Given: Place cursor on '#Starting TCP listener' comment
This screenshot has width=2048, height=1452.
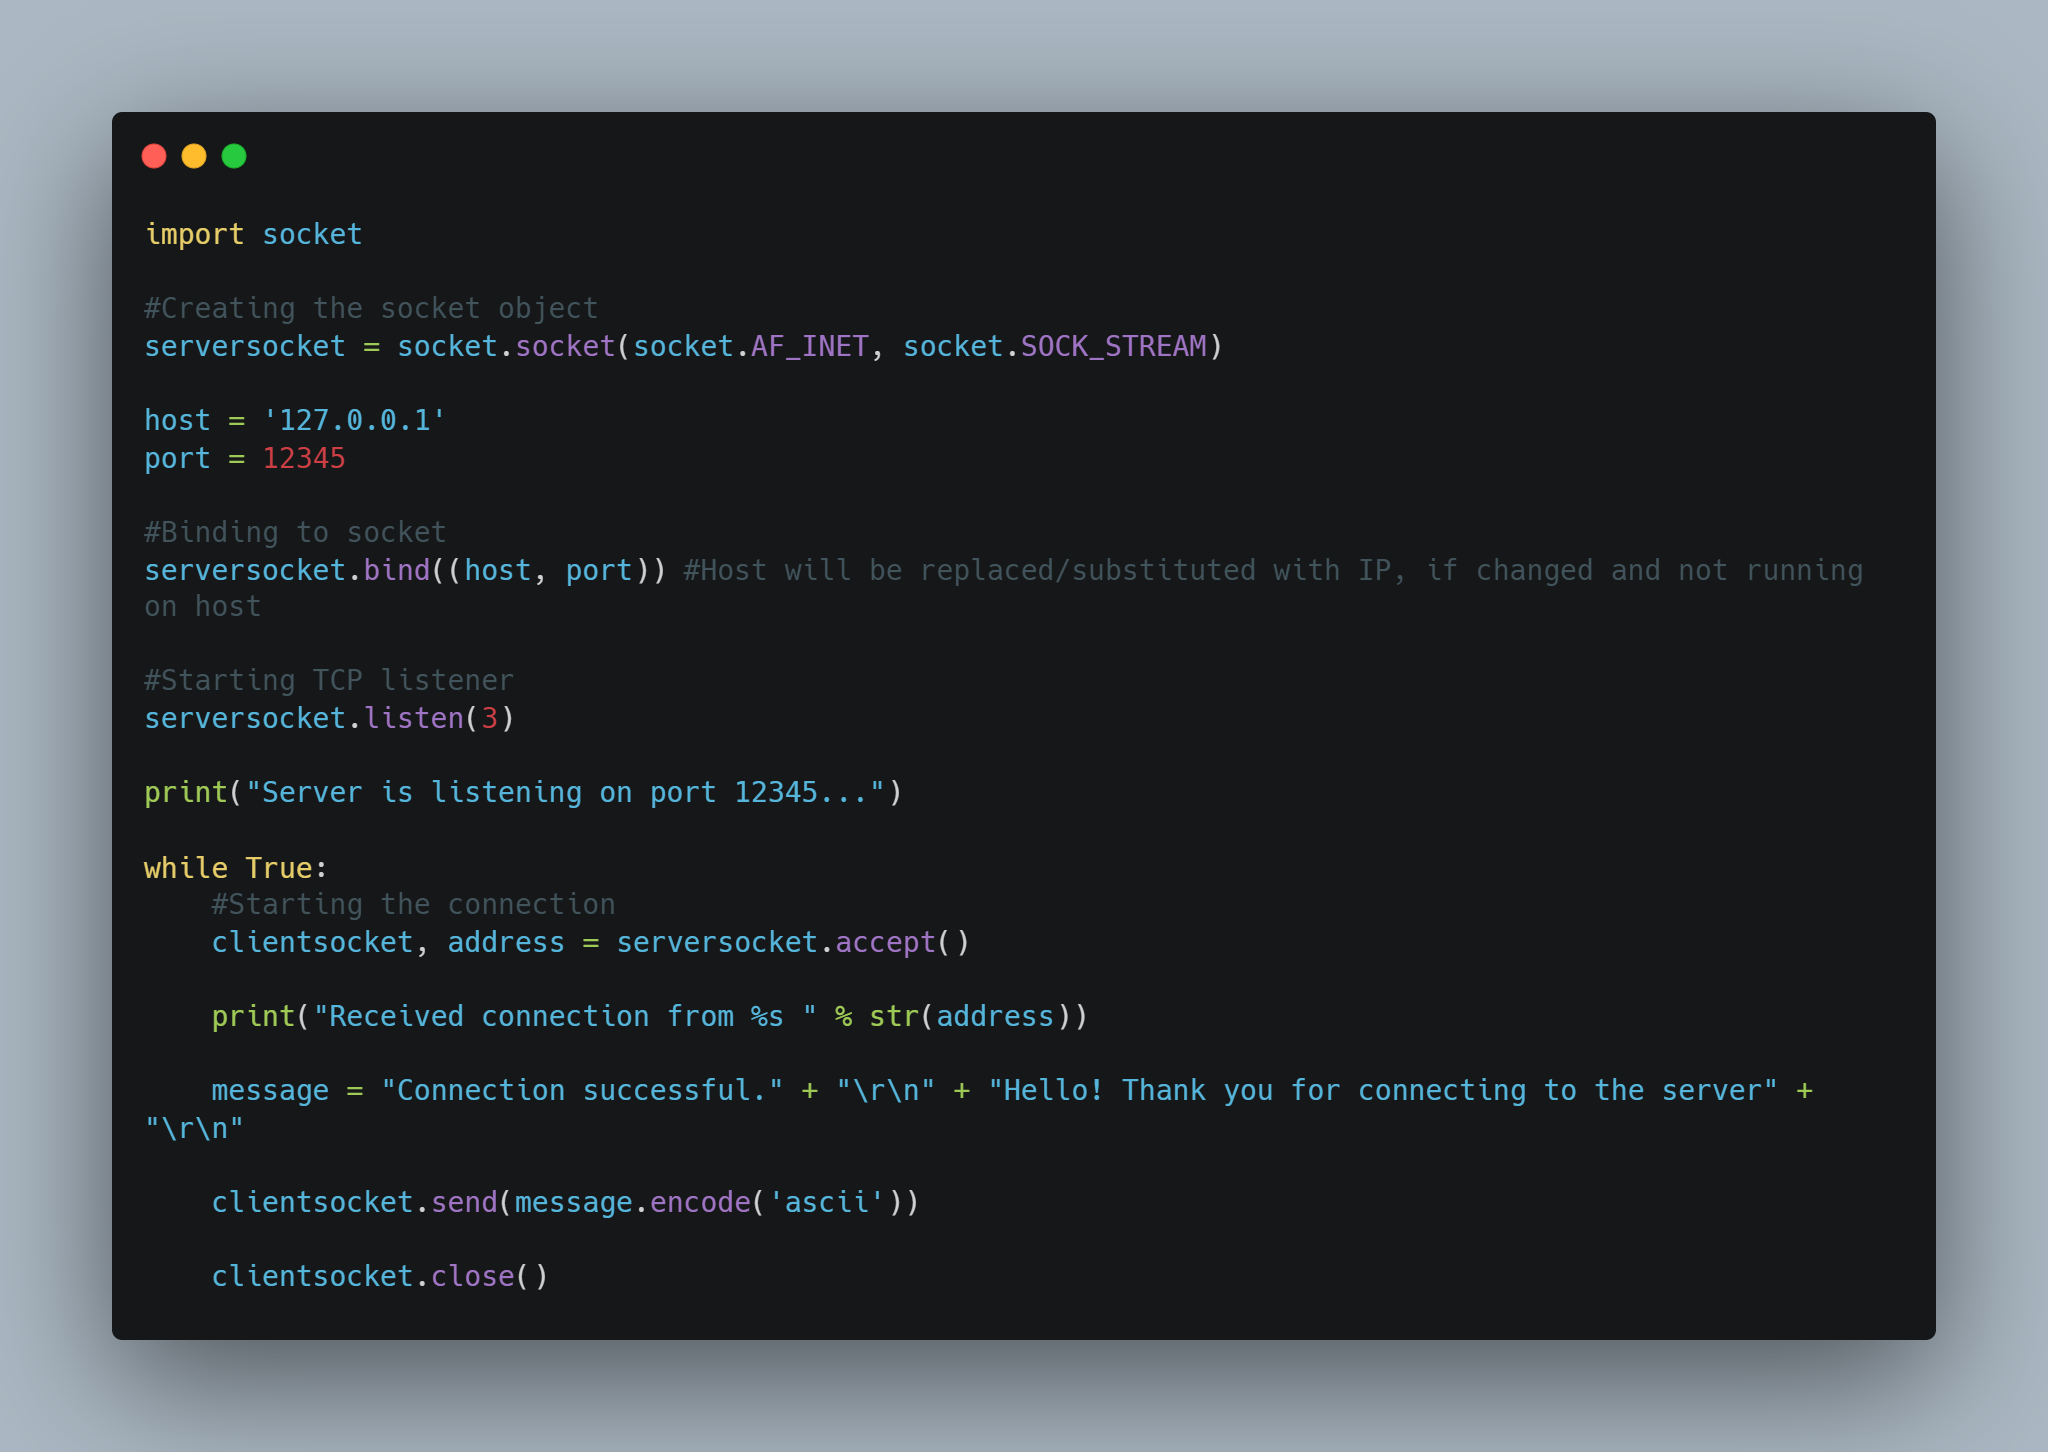Looking at the screenshot, I should point(329,680).
